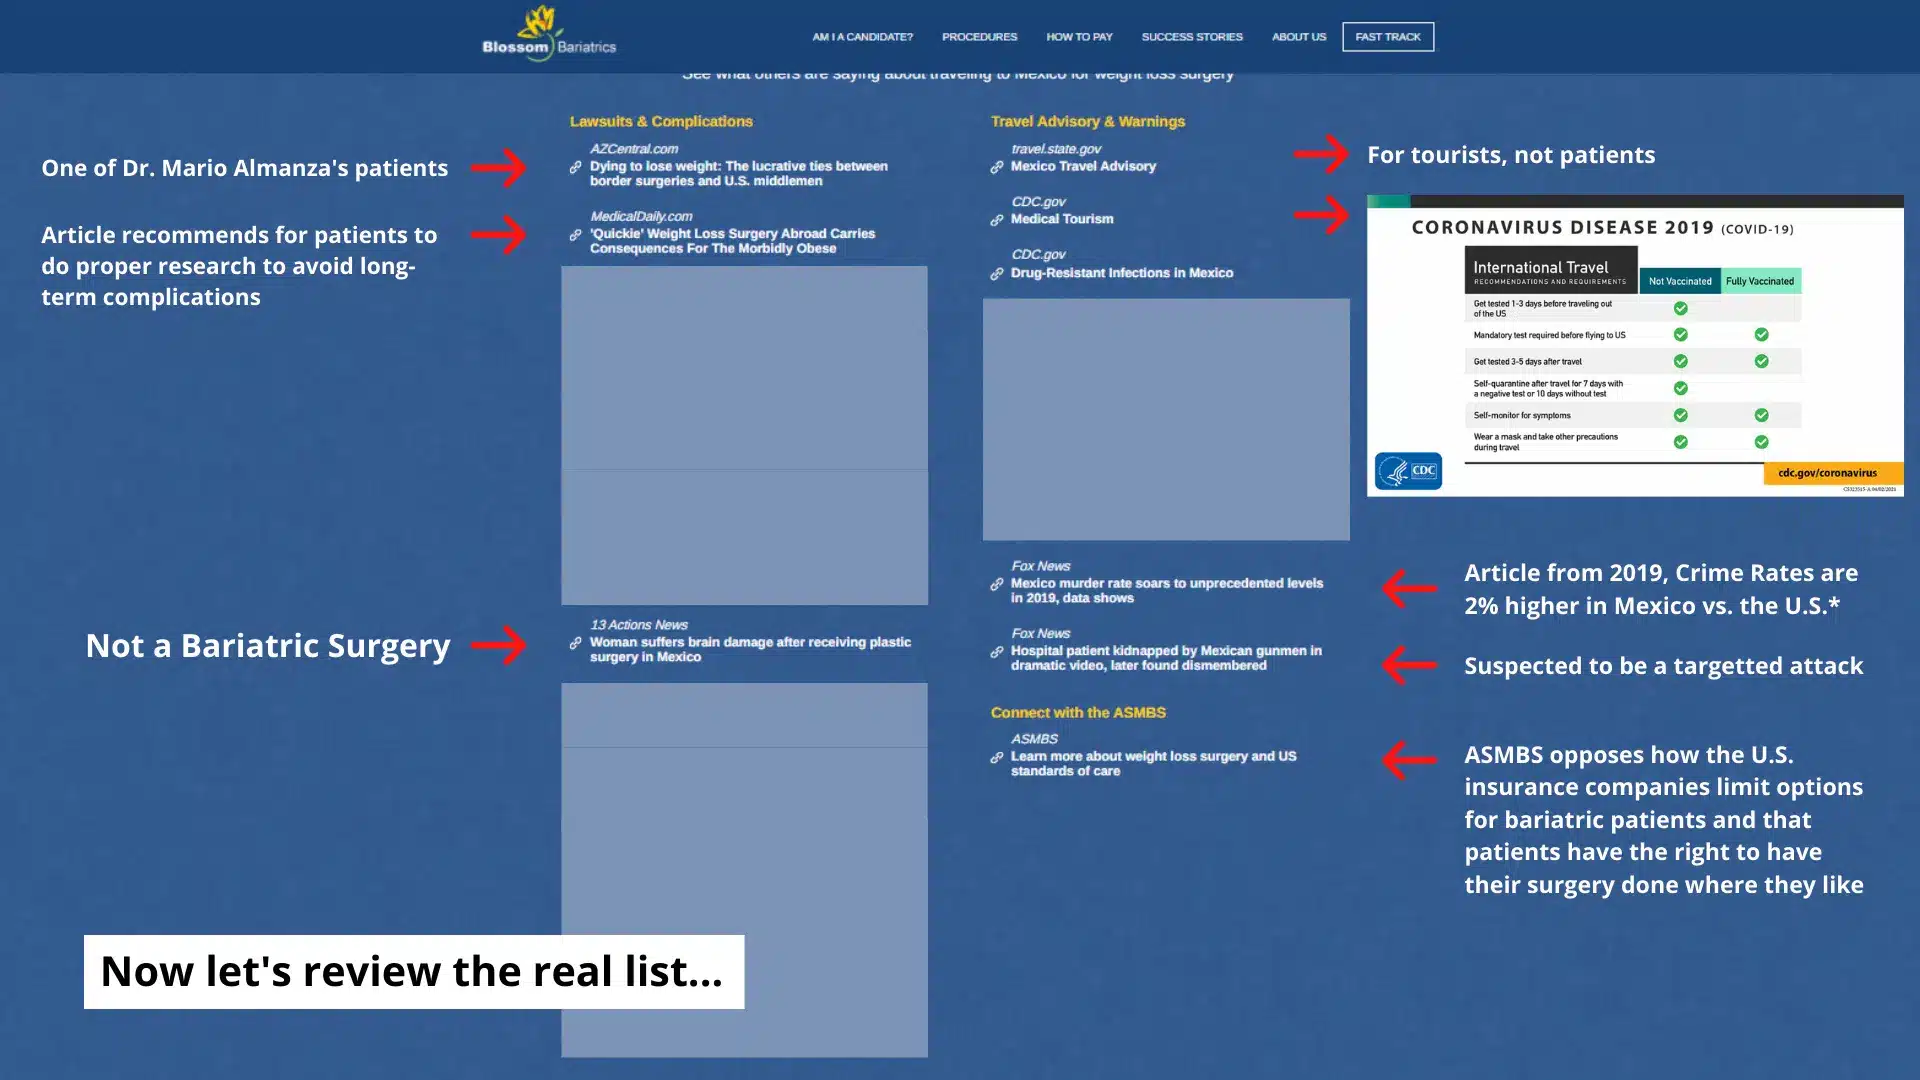
Task: Click Fox News Mexico murder rate article
Action: click(x=1166, y=589)
